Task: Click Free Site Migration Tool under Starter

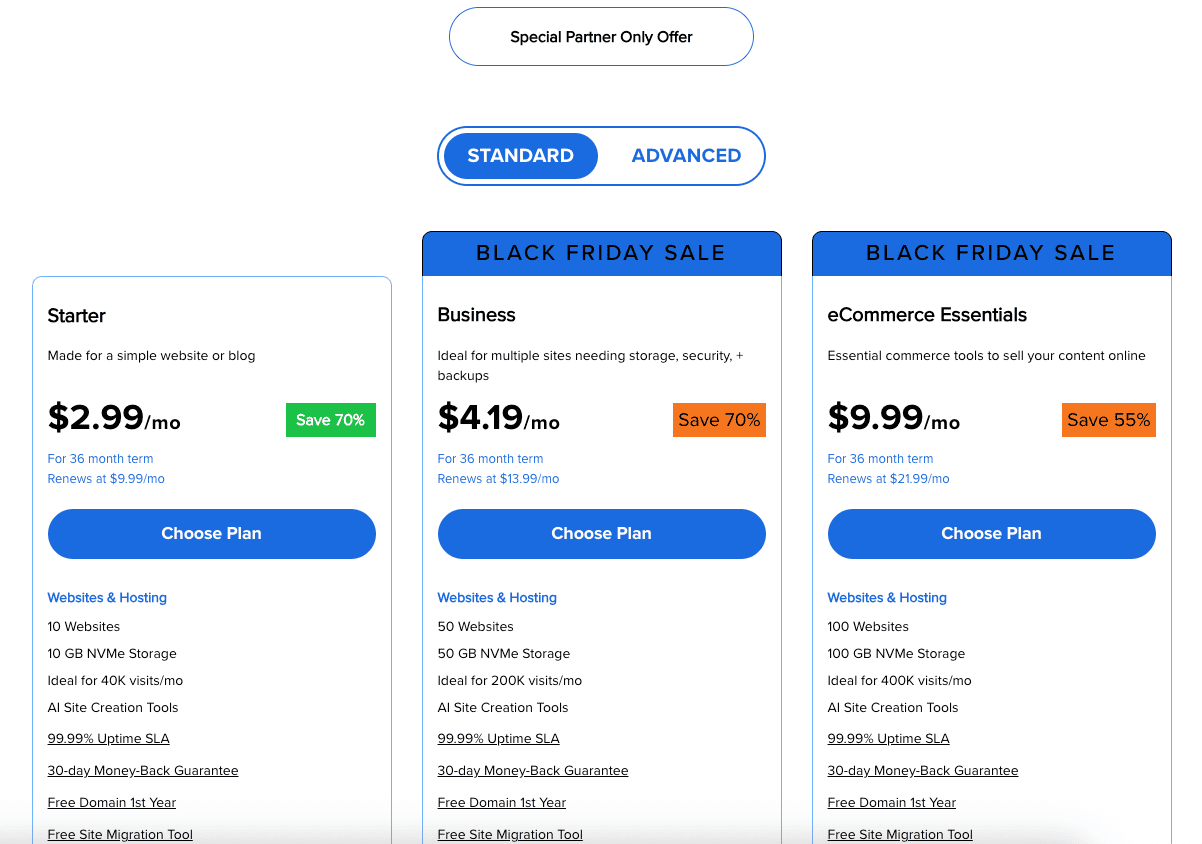Action: tap(120, 835)
